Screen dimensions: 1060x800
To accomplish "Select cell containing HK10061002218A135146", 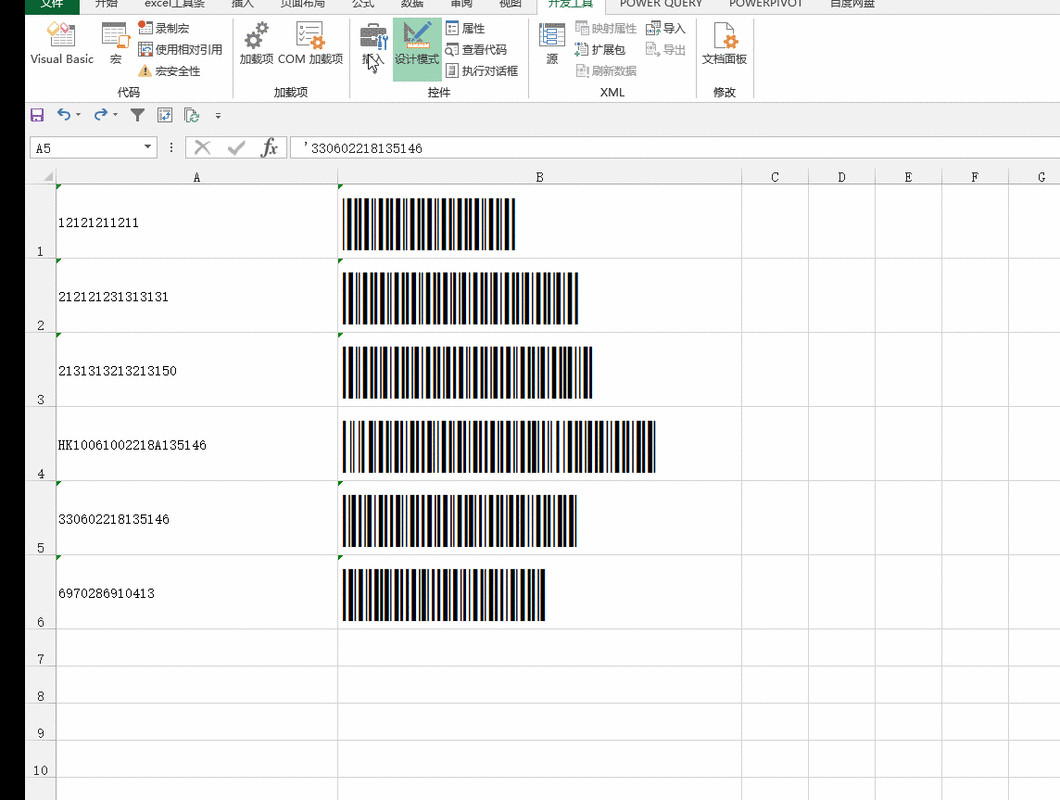I will pos(197,444).
